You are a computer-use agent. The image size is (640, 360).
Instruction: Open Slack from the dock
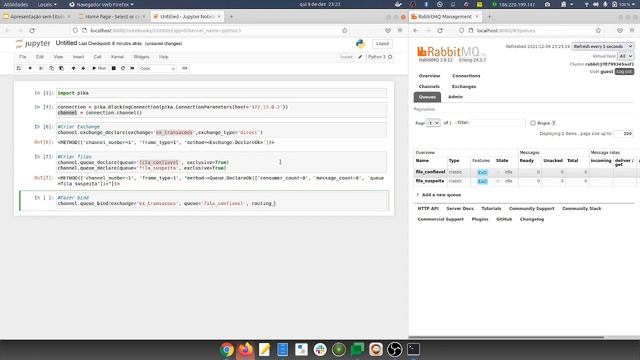[320, 350]
